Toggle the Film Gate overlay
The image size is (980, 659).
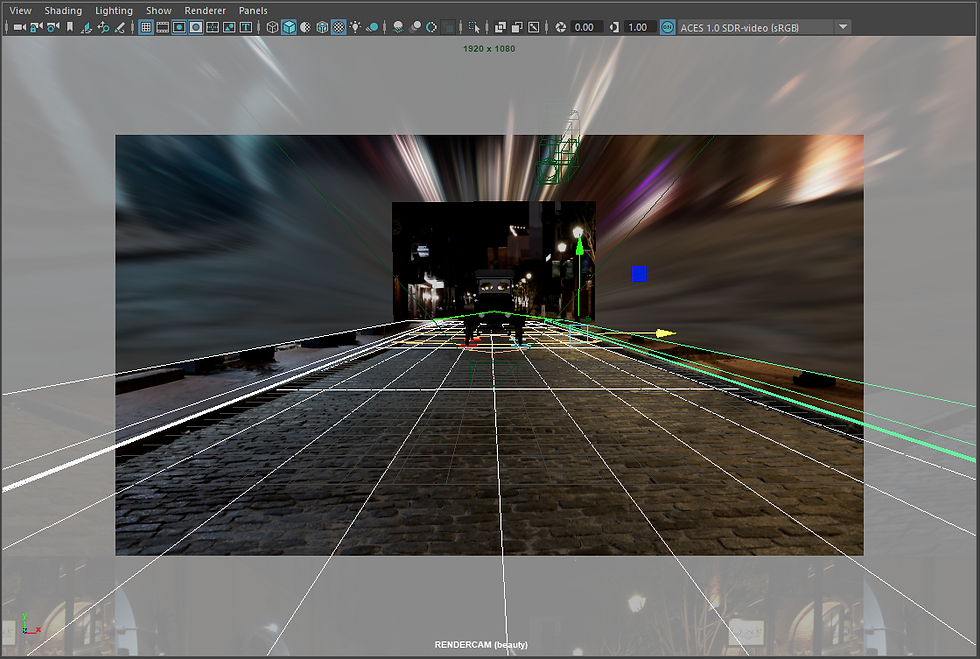pos(162,27)
